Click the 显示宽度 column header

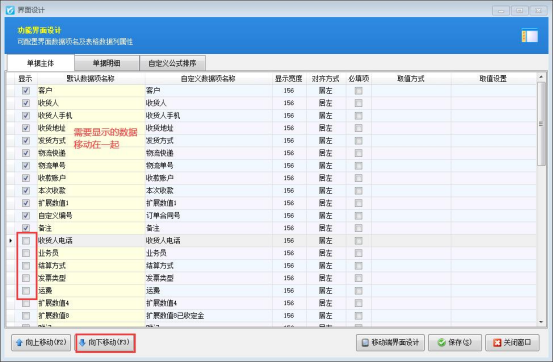289,78
